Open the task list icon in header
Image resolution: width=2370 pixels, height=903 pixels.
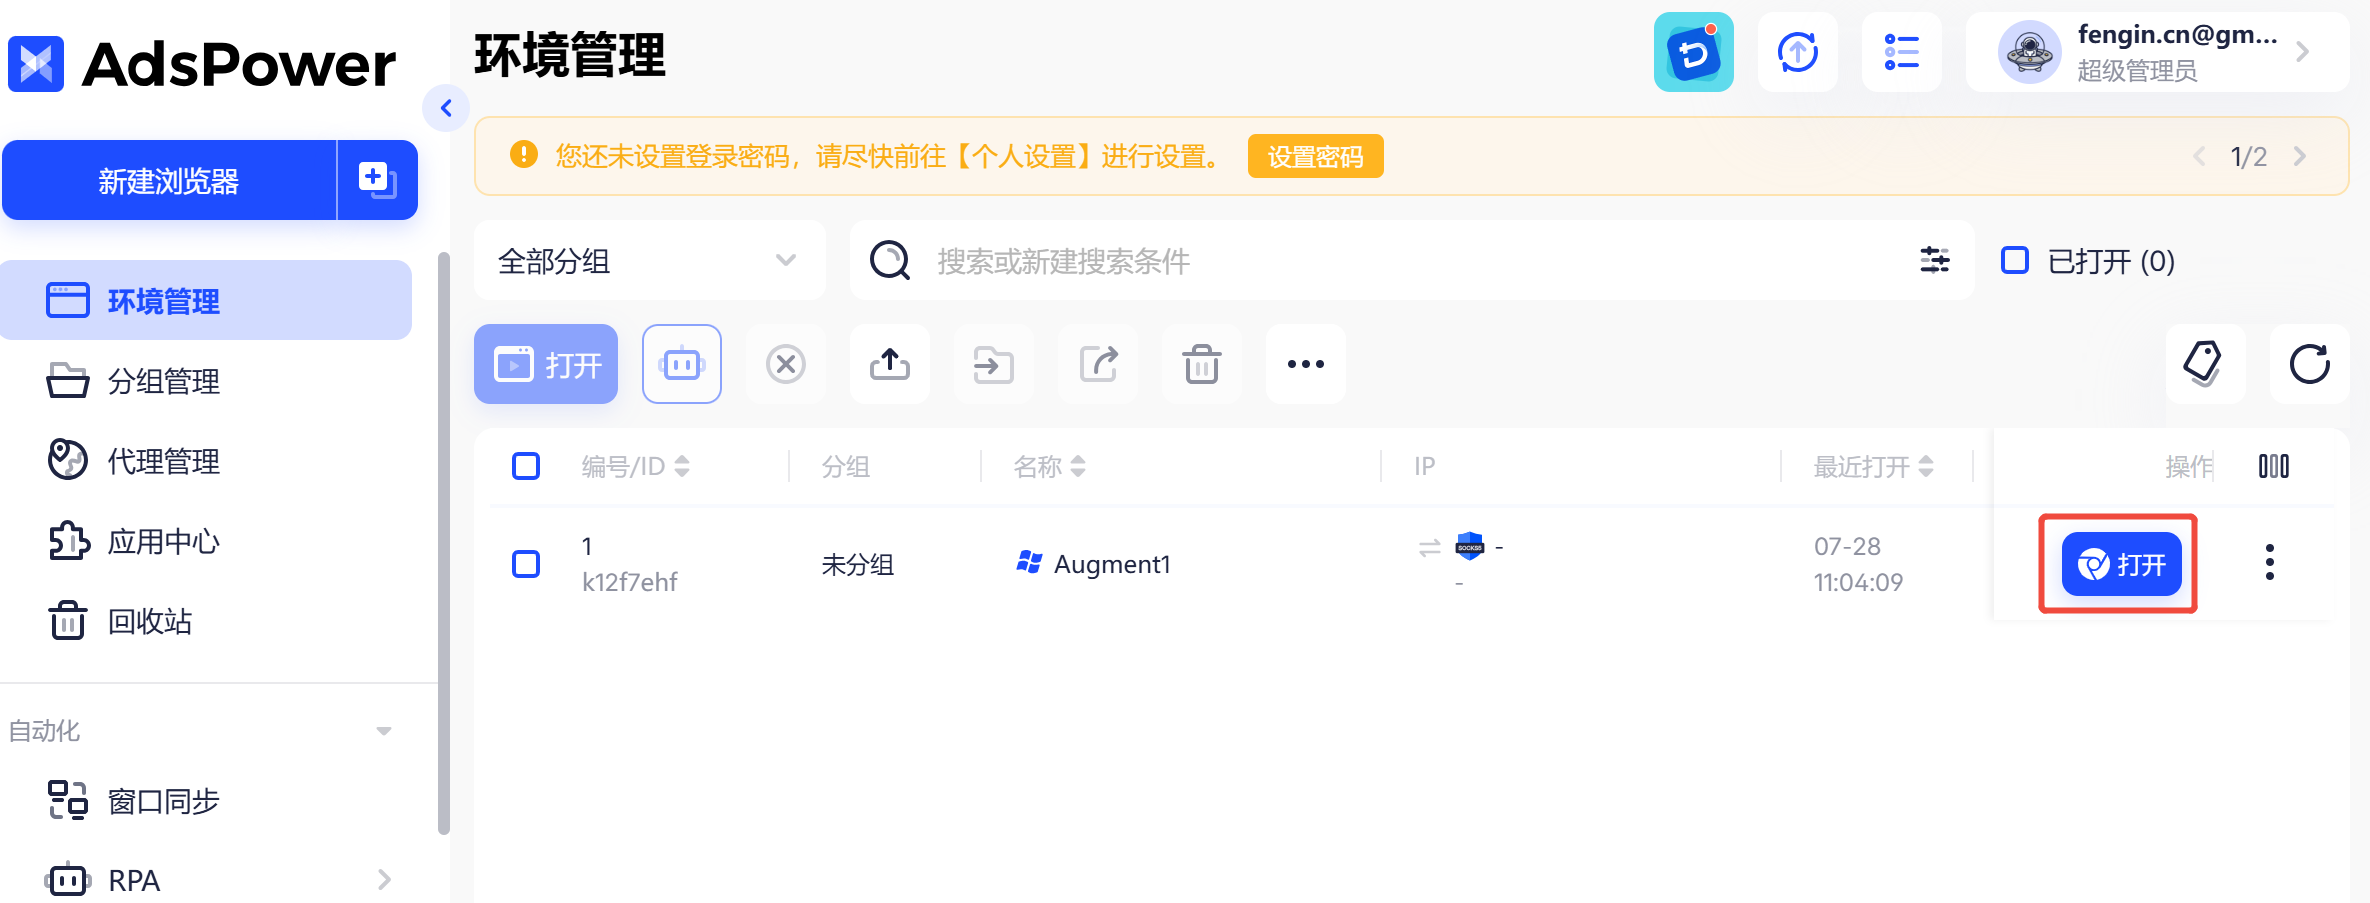pos(1901,52)
